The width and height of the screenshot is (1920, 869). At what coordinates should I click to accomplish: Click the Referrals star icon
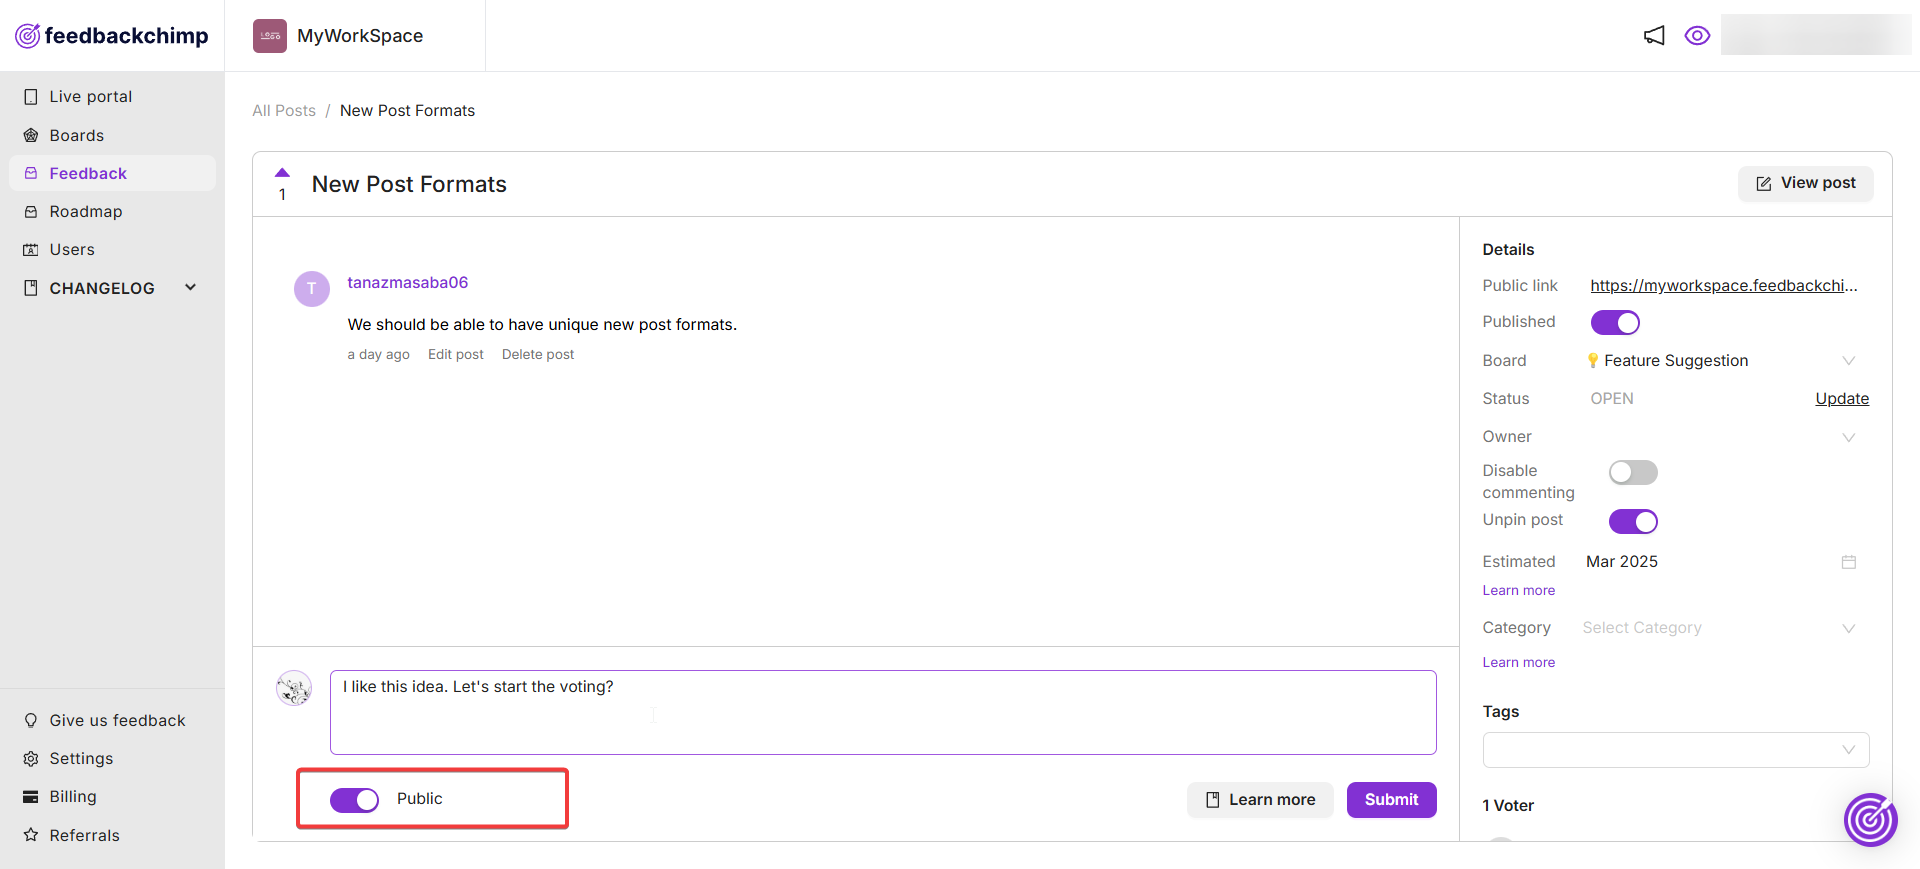(x=31, y=835)
